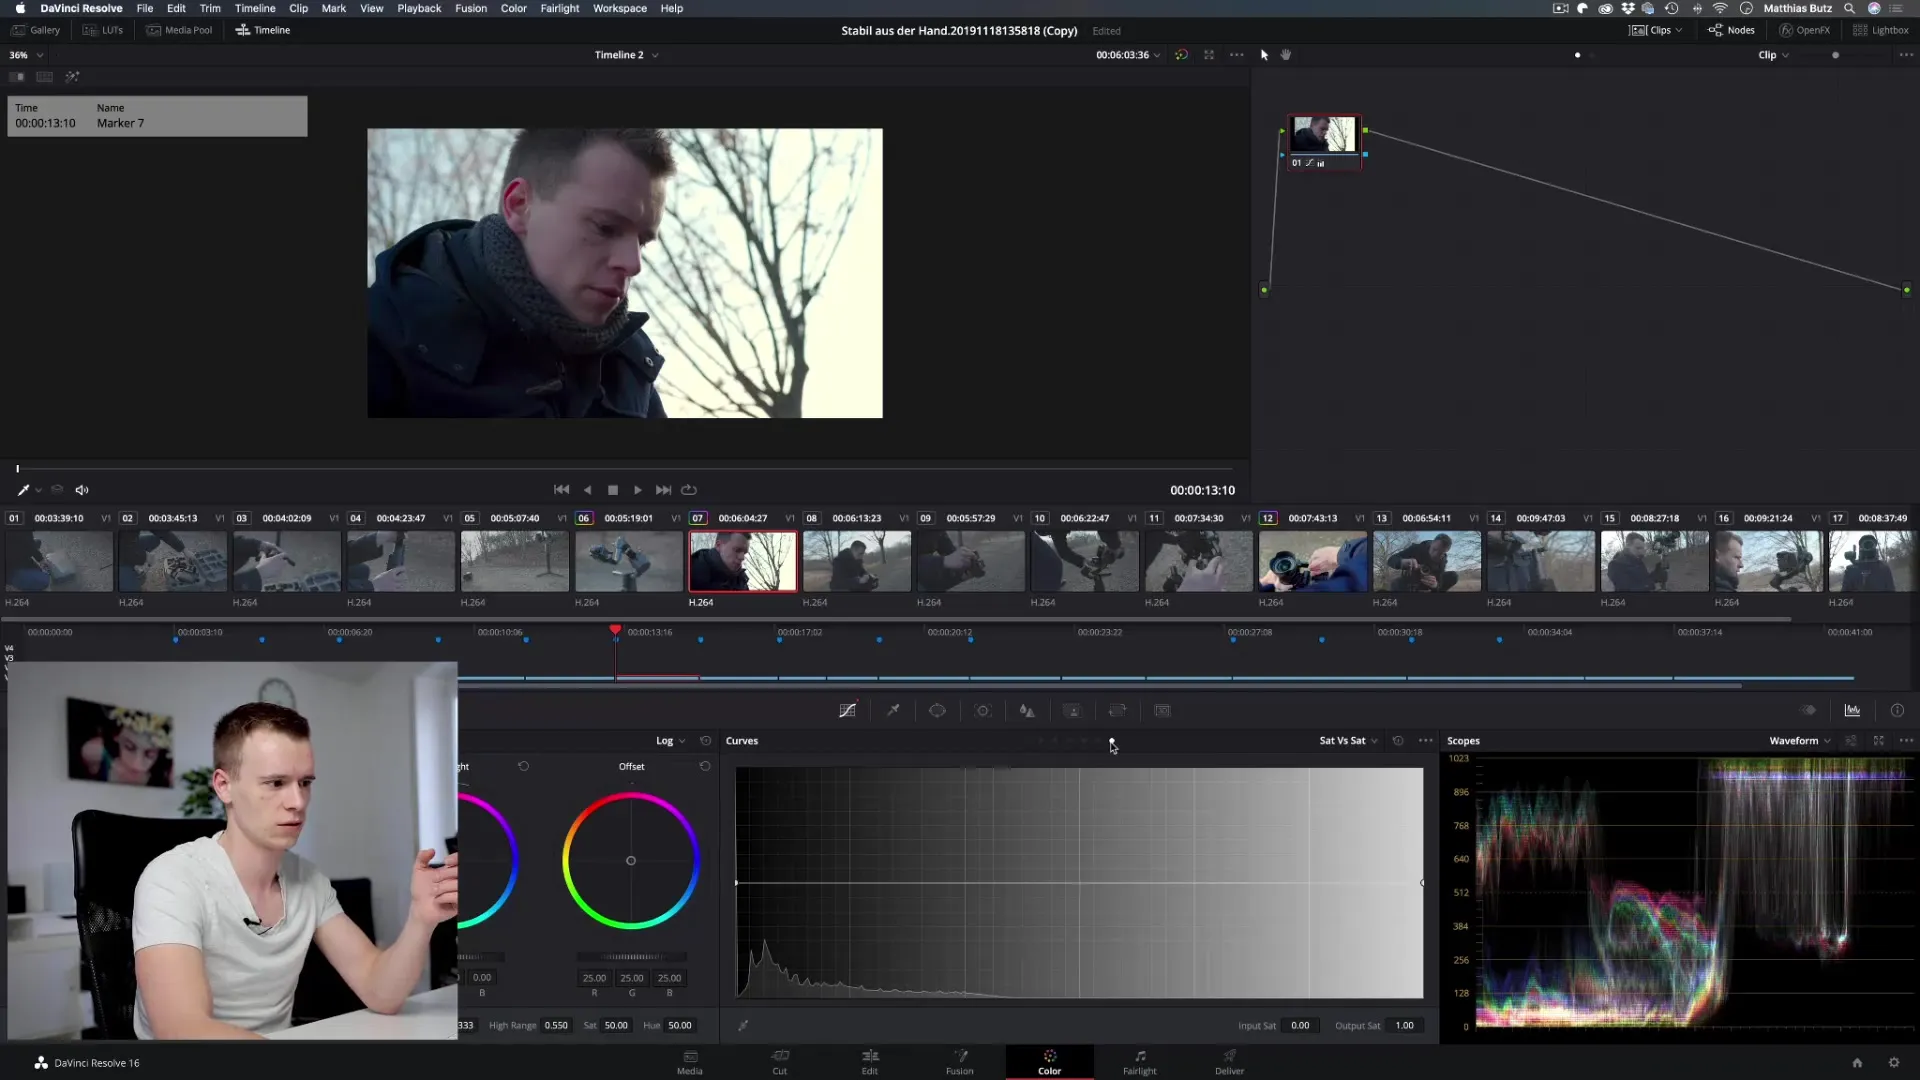
Task: Open the Timeline 2 dropdown
Action: coord(627,55)
